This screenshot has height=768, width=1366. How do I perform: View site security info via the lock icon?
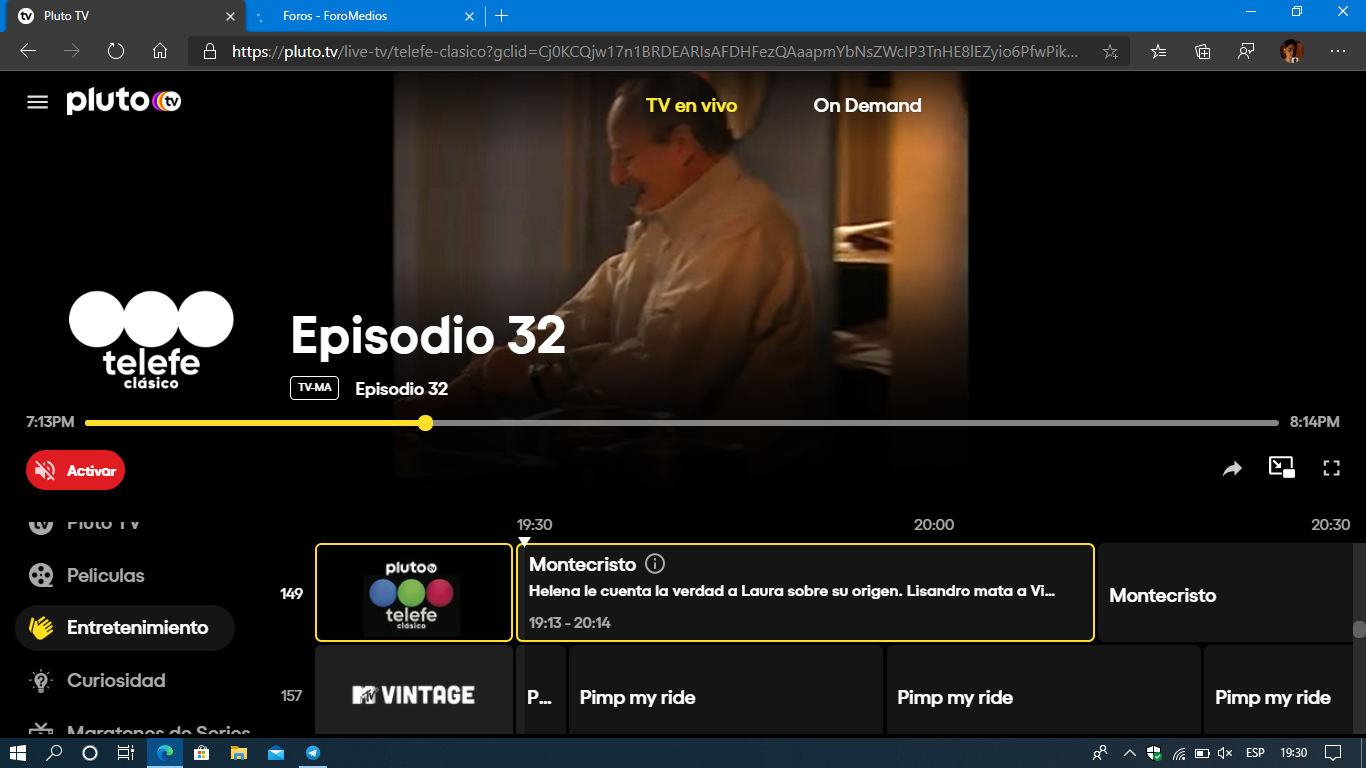[209, 51]
